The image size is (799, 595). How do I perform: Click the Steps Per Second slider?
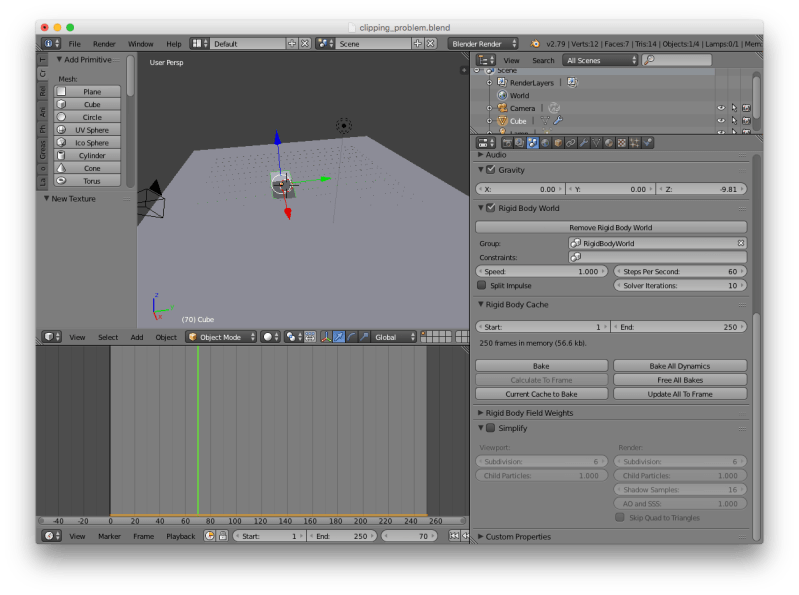[680, 272]
